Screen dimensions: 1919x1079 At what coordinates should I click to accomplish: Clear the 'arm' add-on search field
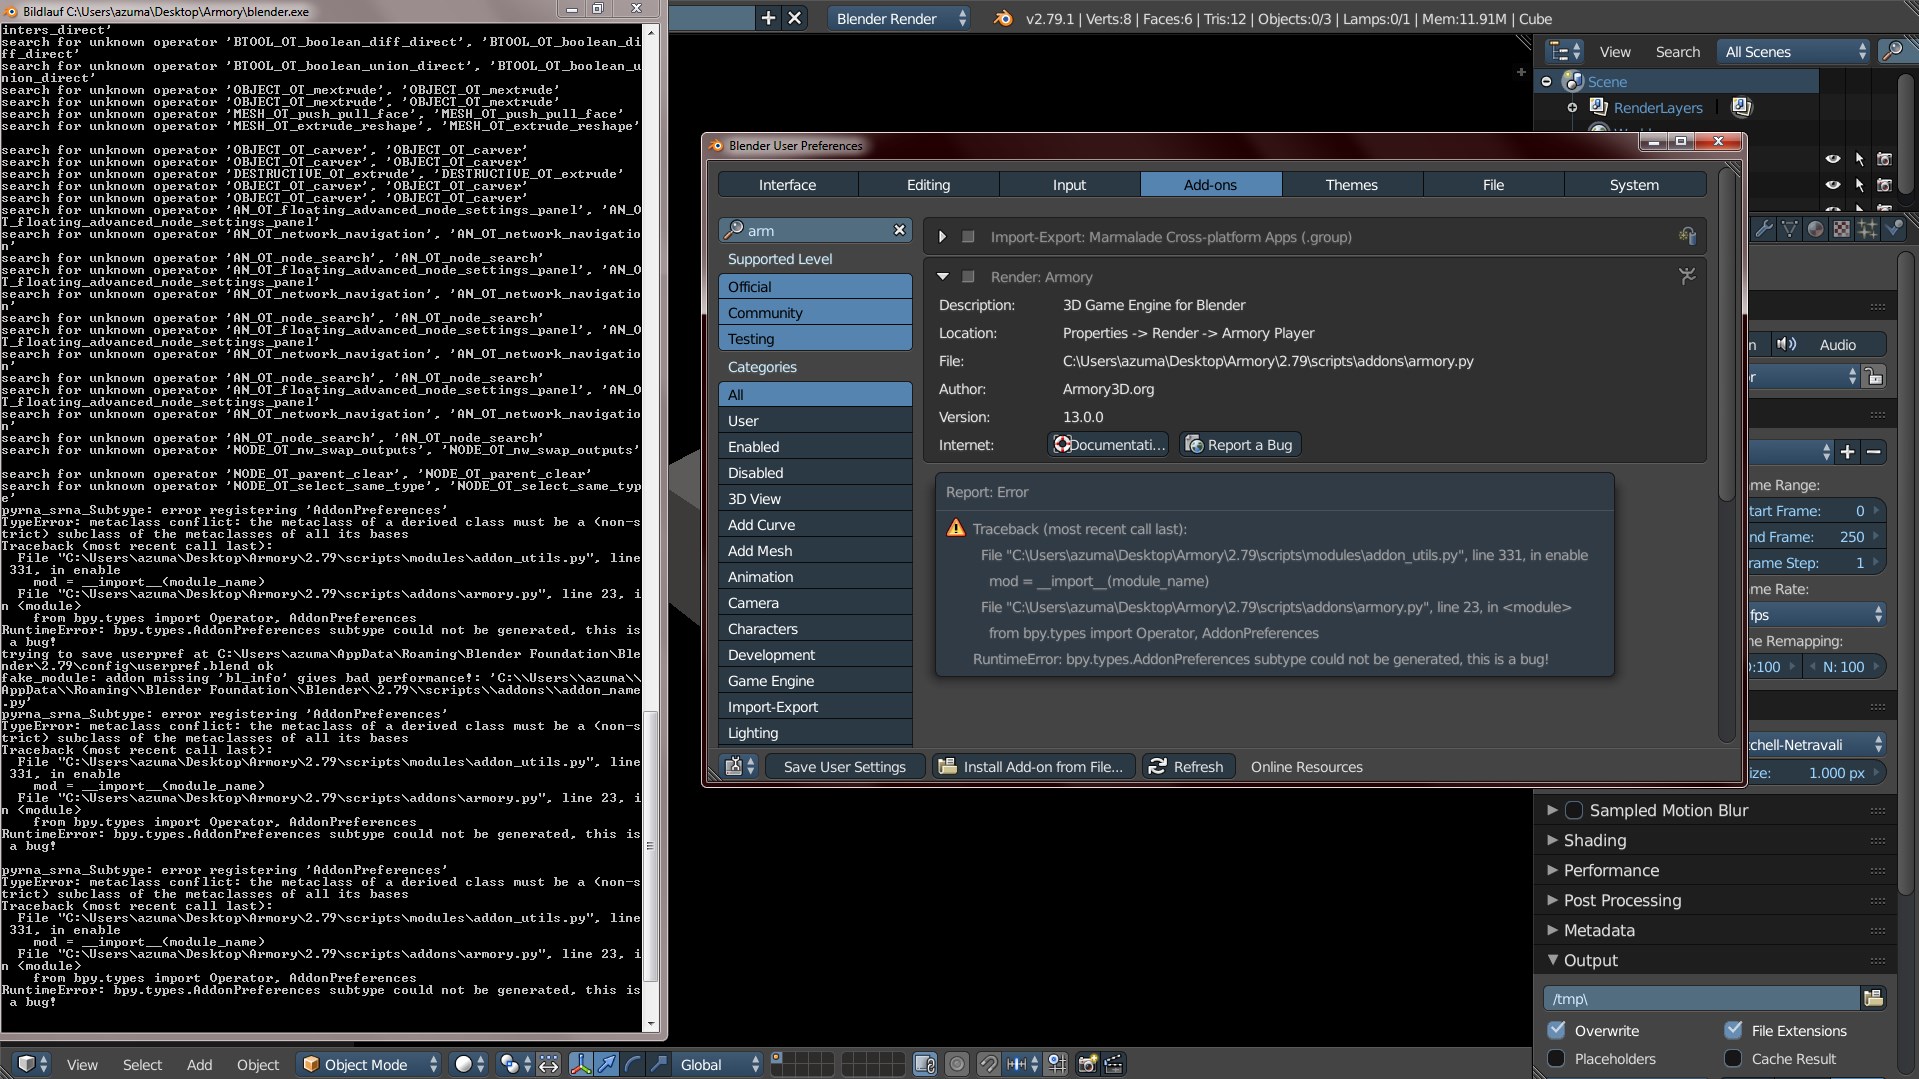pyautogui.click(x=898, y=230)
